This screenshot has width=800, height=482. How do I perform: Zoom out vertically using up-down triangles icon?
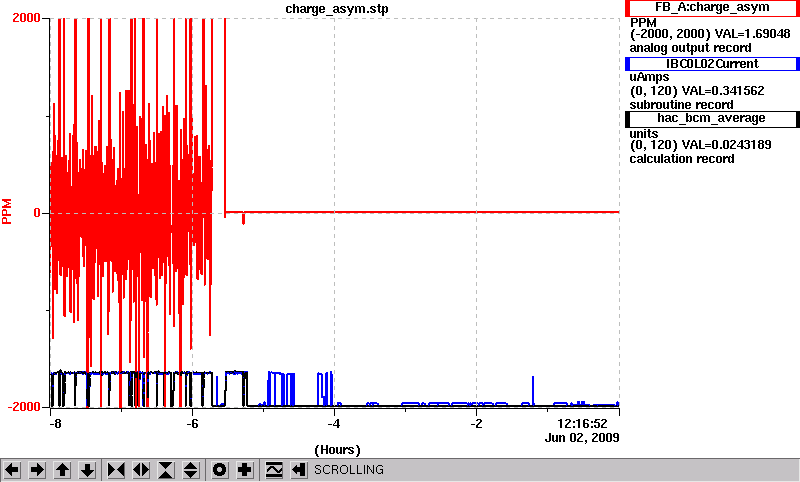[191, 470]
